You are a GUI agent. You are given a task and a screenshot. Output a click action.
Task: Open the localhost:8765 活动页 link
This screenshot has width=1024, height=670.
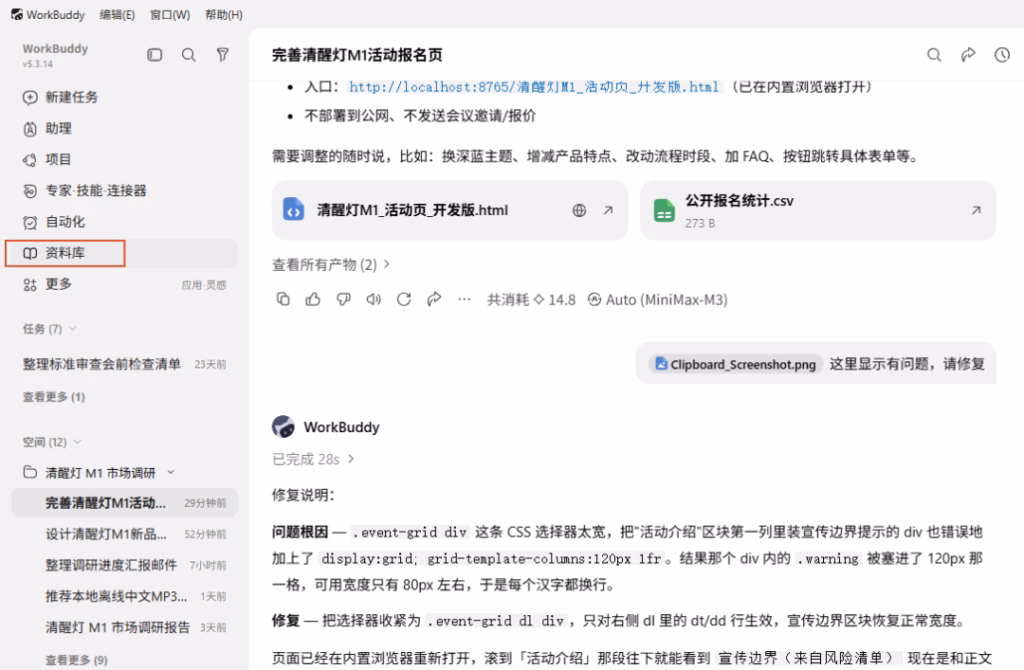(x=534, y=87)
